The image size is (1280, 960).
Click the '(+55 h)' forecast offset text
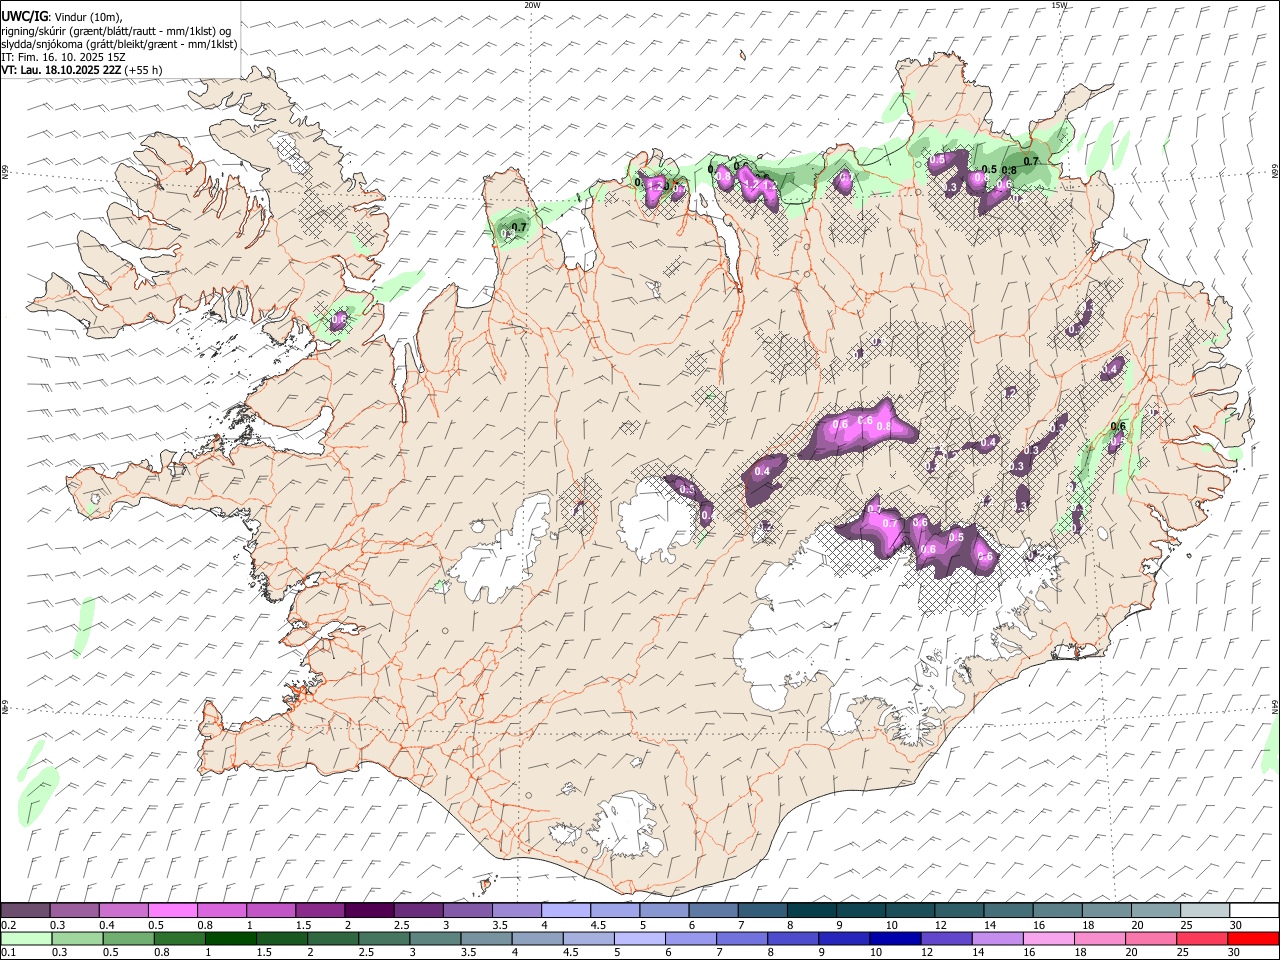144,70
